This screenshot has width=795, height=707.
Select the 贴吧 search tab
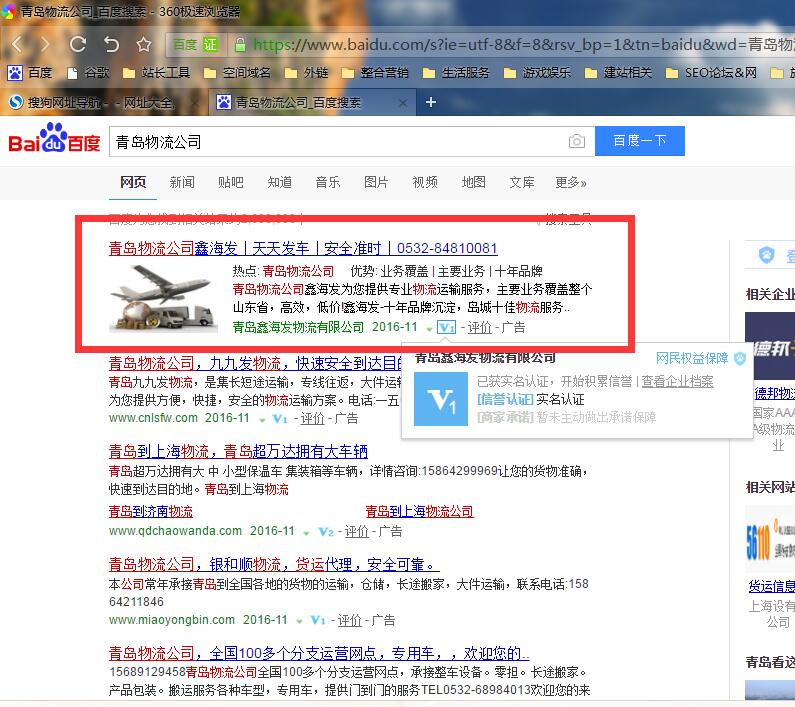231,183
